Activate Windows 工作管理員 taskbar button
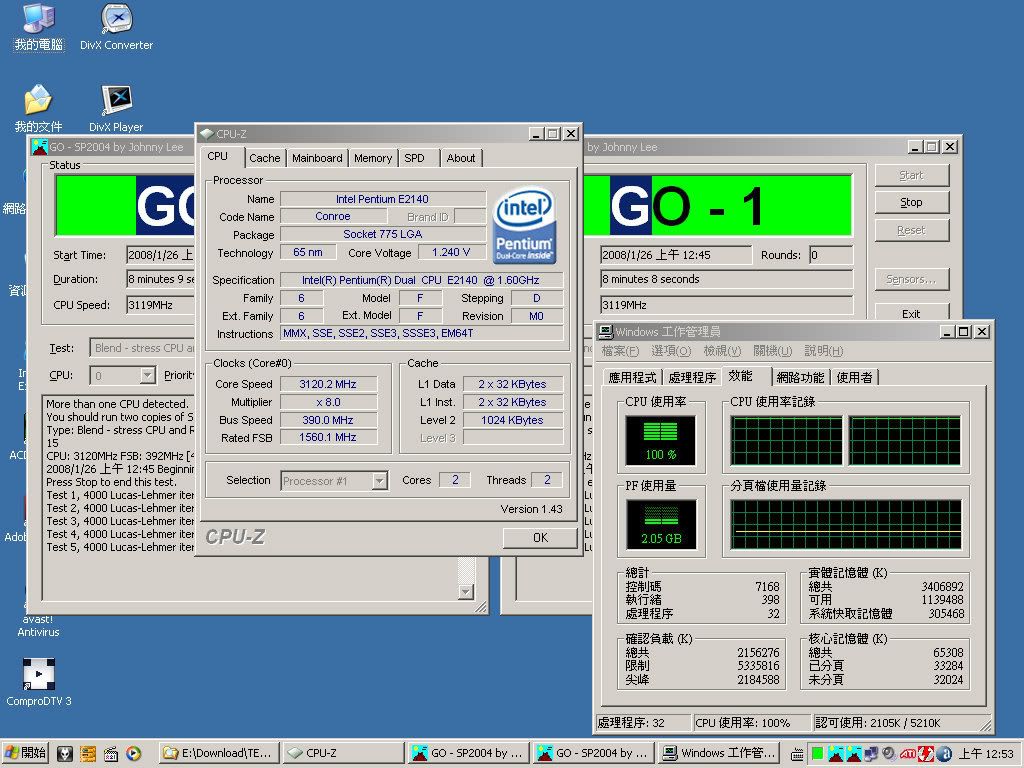The image size is (1024, 768). [x=719, y=753]
